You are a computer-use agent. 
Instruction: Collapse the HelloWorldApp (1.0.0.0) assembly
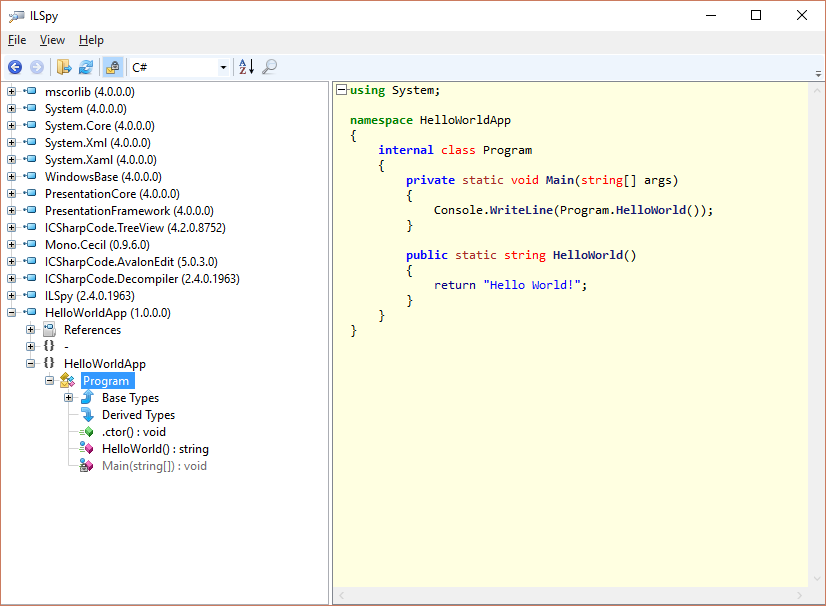click(x=12, y=312)
